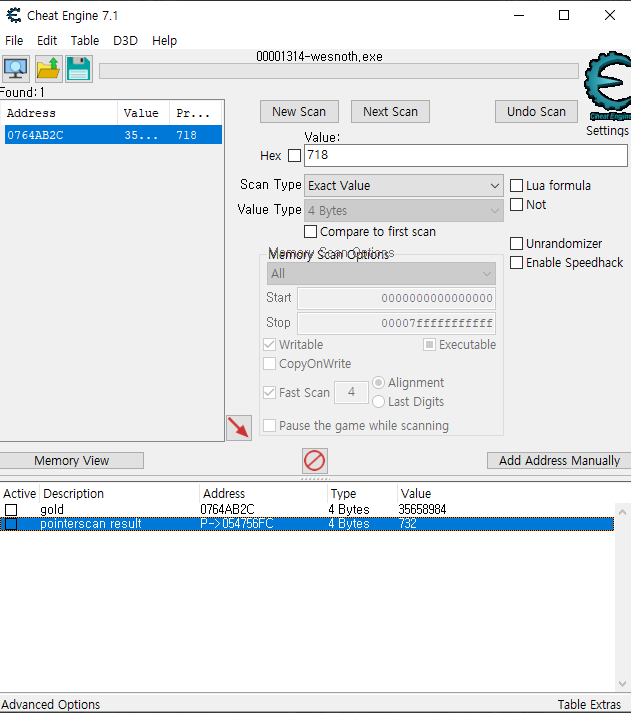
Task: Click the floppy disk Save Table icon
Action: pos(79,69)
